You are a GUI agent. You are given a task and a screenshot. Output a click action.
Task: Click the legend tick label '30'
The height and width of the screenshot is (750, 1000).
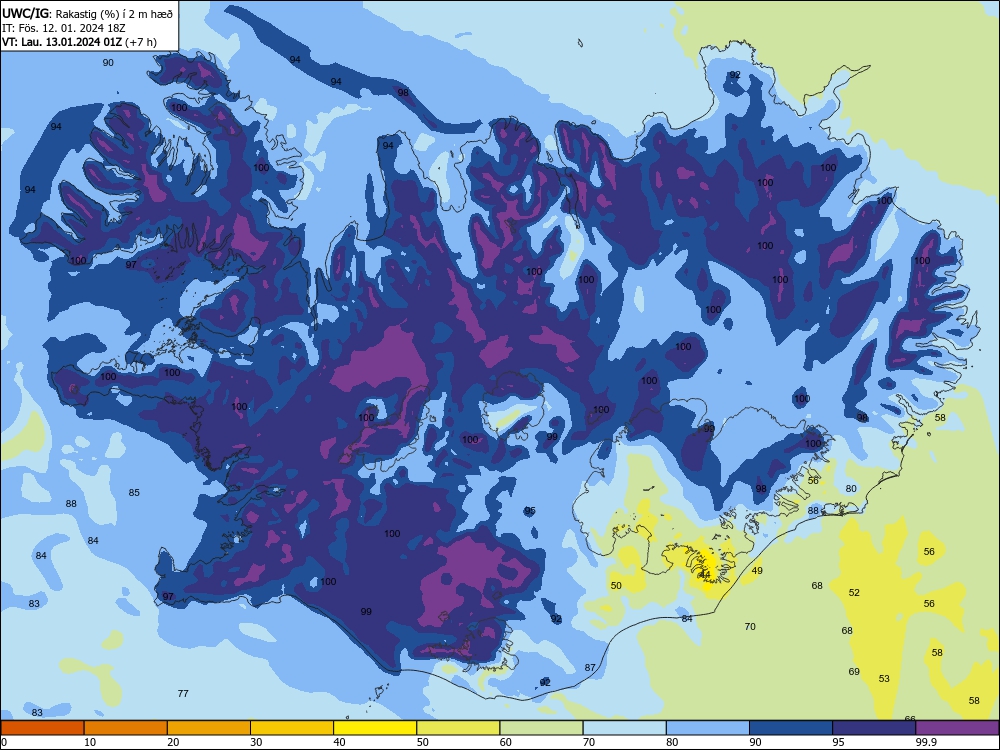tap(256, 742)
